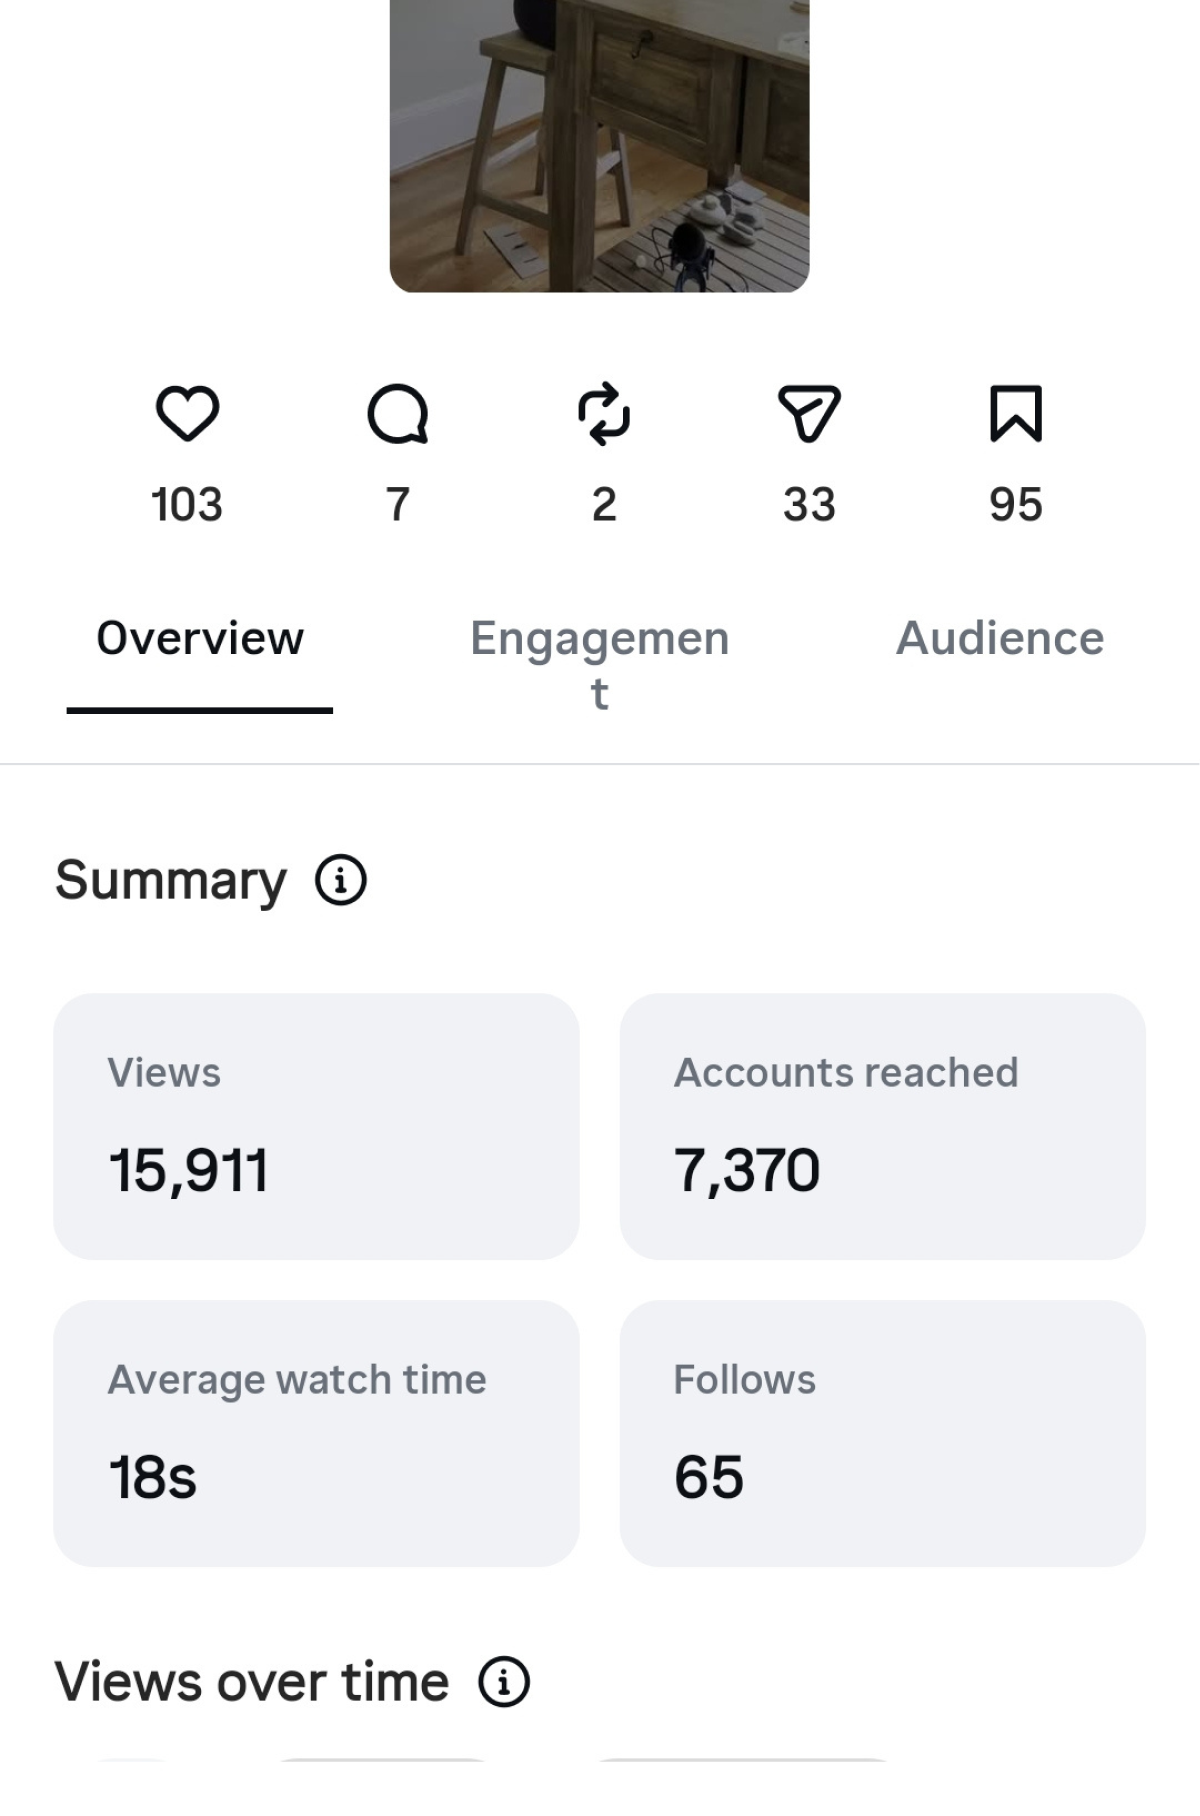Viewport: 1200px width, 1816px height.
Task: Tap the share paper plane icon
Action: point(809,413)
